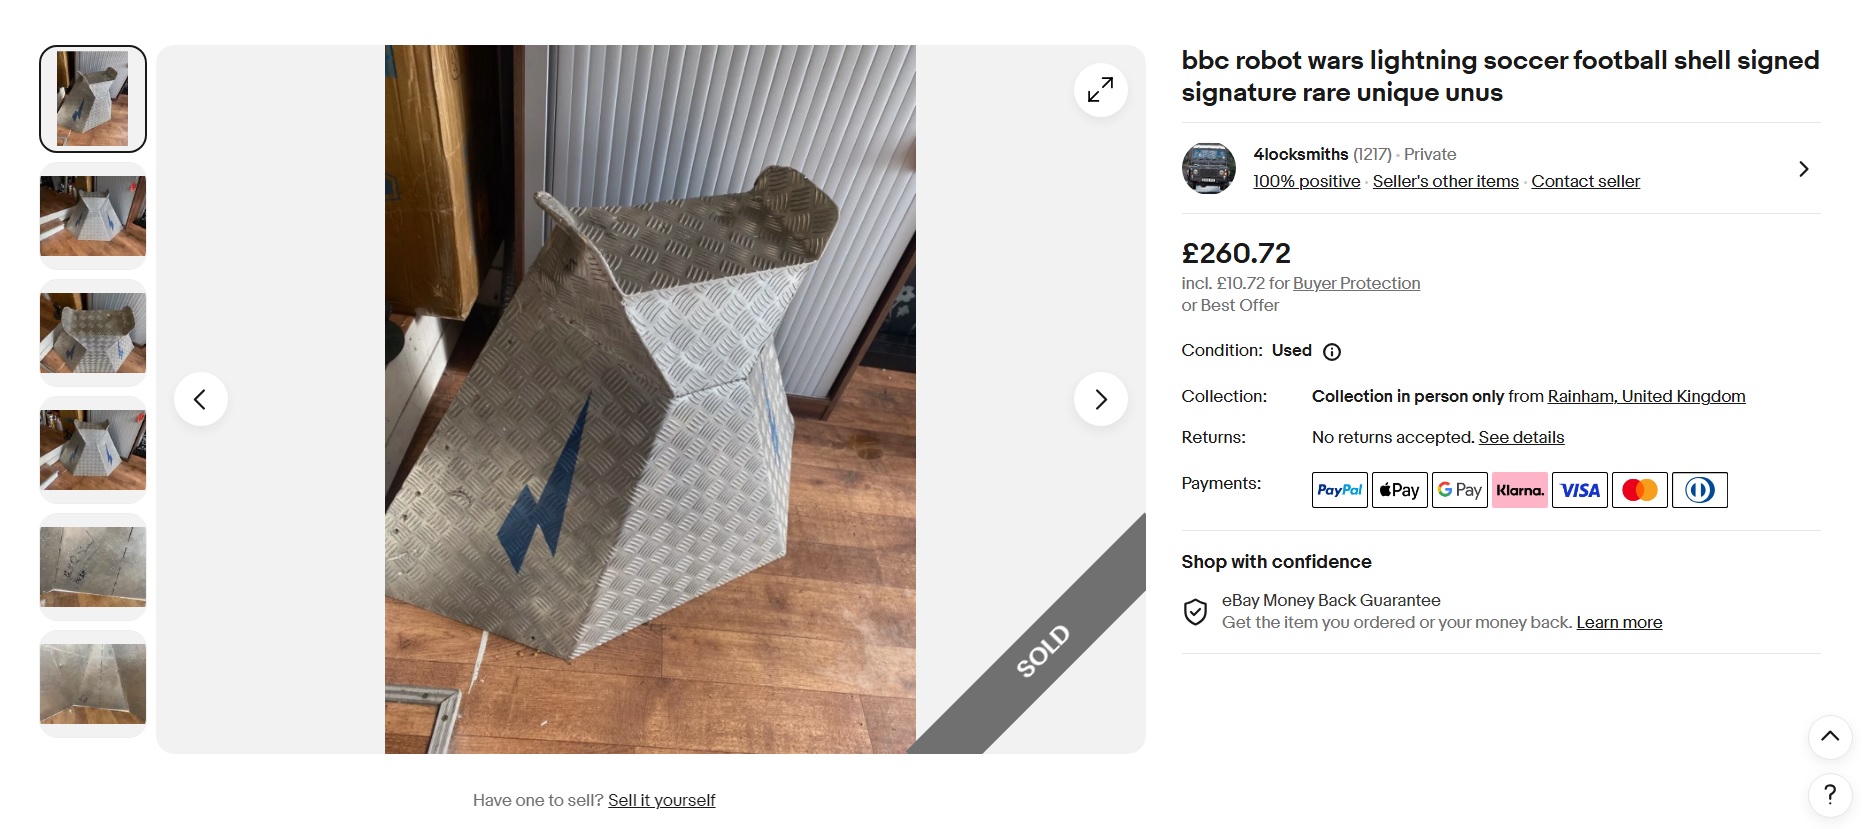Select the last gallery thumbnail
This screenshot has width=1875, height=829.
pos(93,684)
